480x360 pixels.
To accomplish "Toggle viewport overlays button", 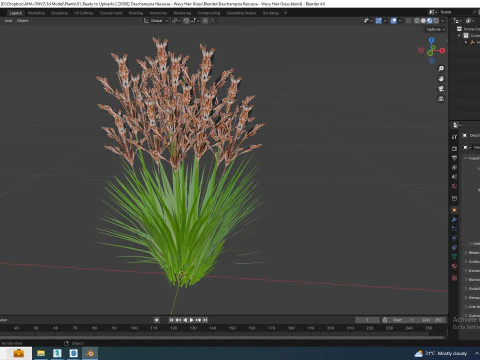I will pos(394,21).
